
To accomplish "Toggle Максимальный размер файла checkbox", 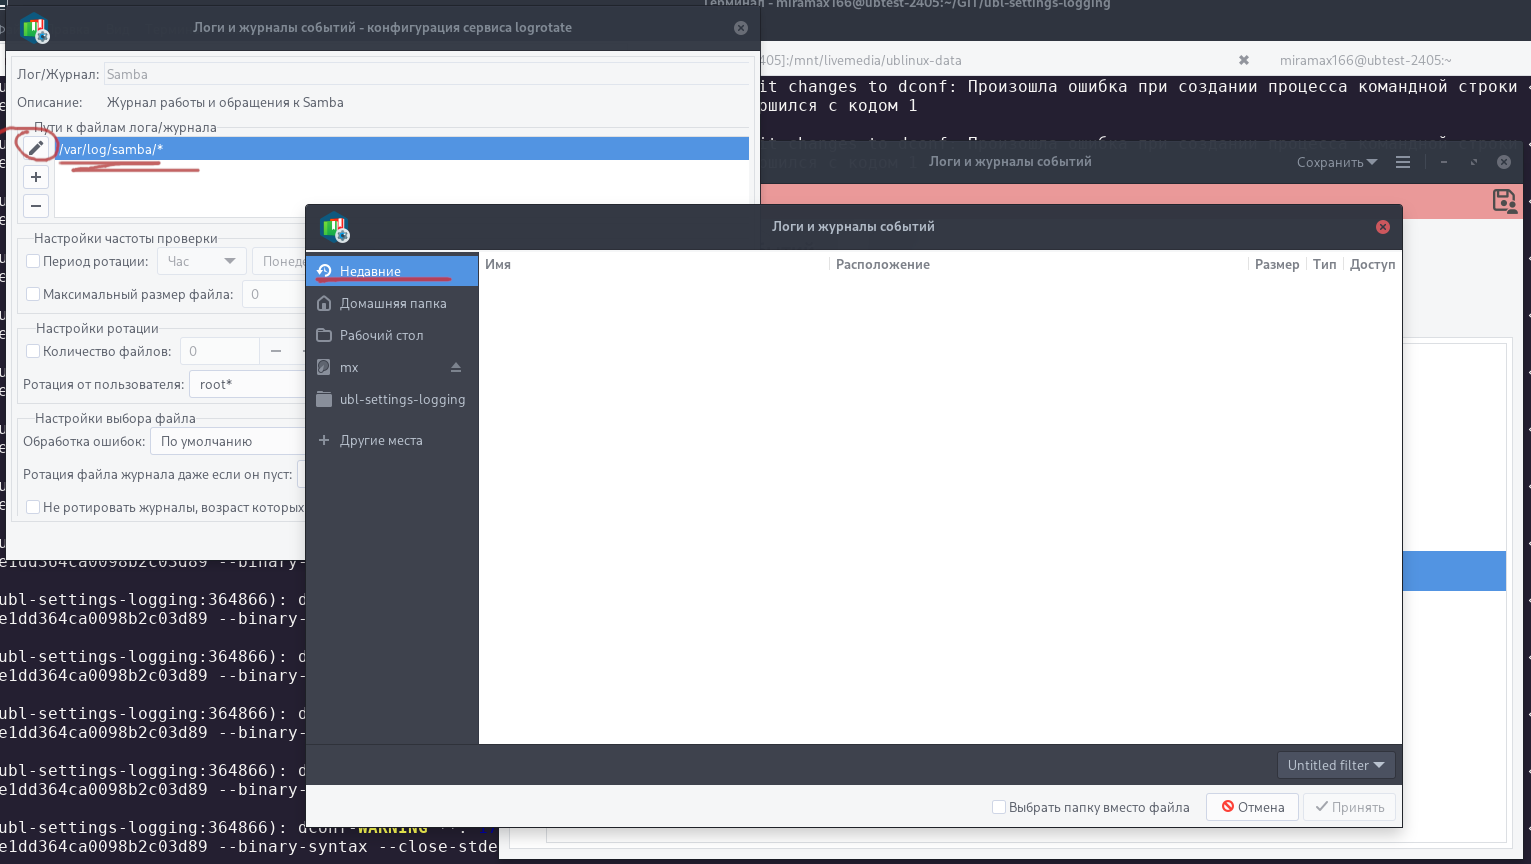I will 33,294.
